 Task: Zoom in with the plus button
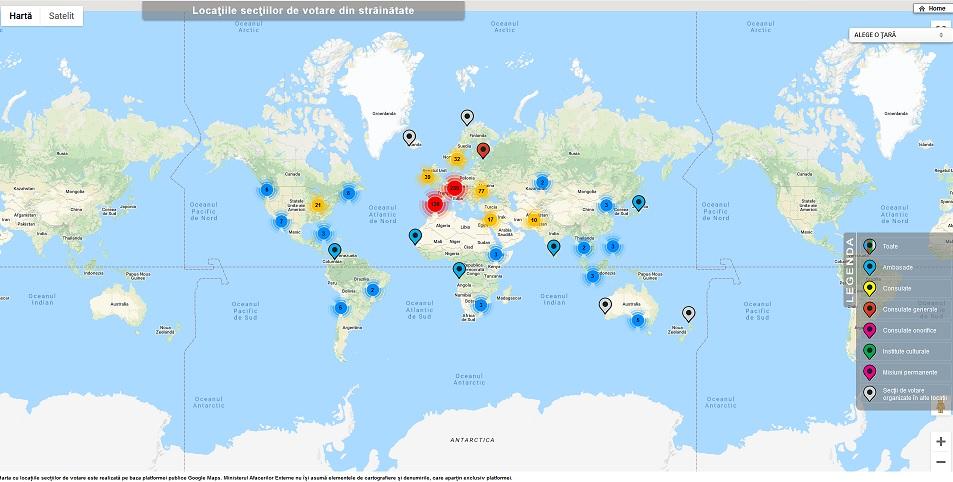[x=940, y=441]
